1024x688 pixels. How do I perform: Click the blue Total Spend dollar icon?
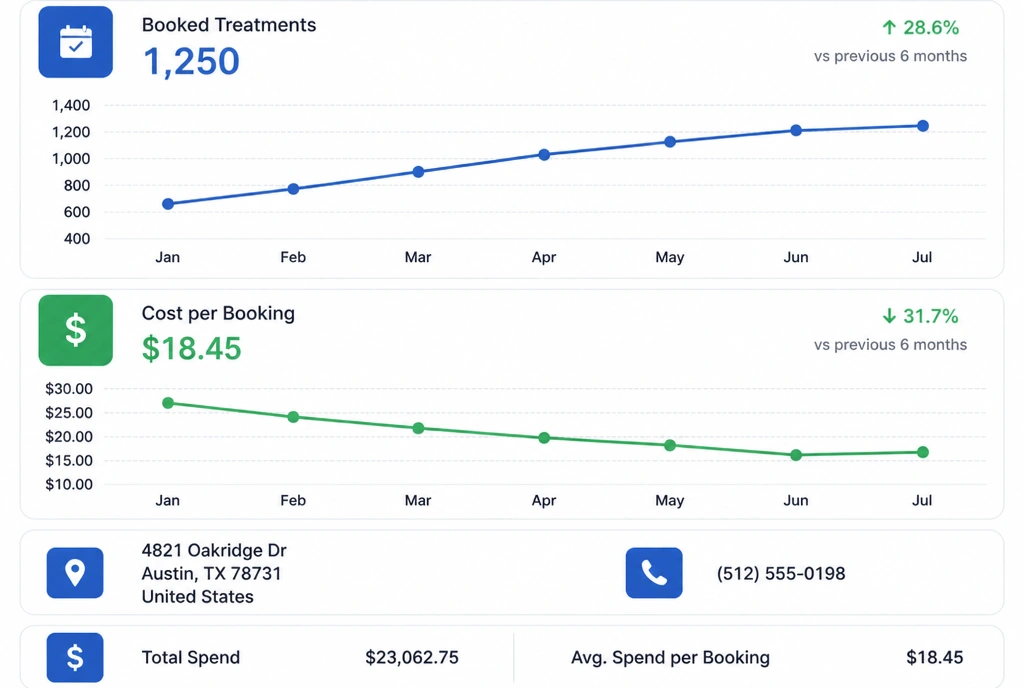click(x=75, y=657)
